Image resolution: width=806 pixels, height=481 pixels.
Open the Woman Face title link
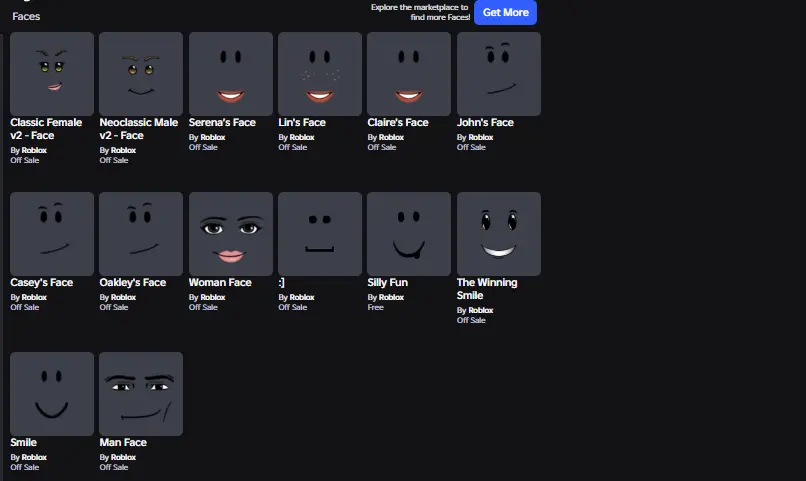coord(220,283)
